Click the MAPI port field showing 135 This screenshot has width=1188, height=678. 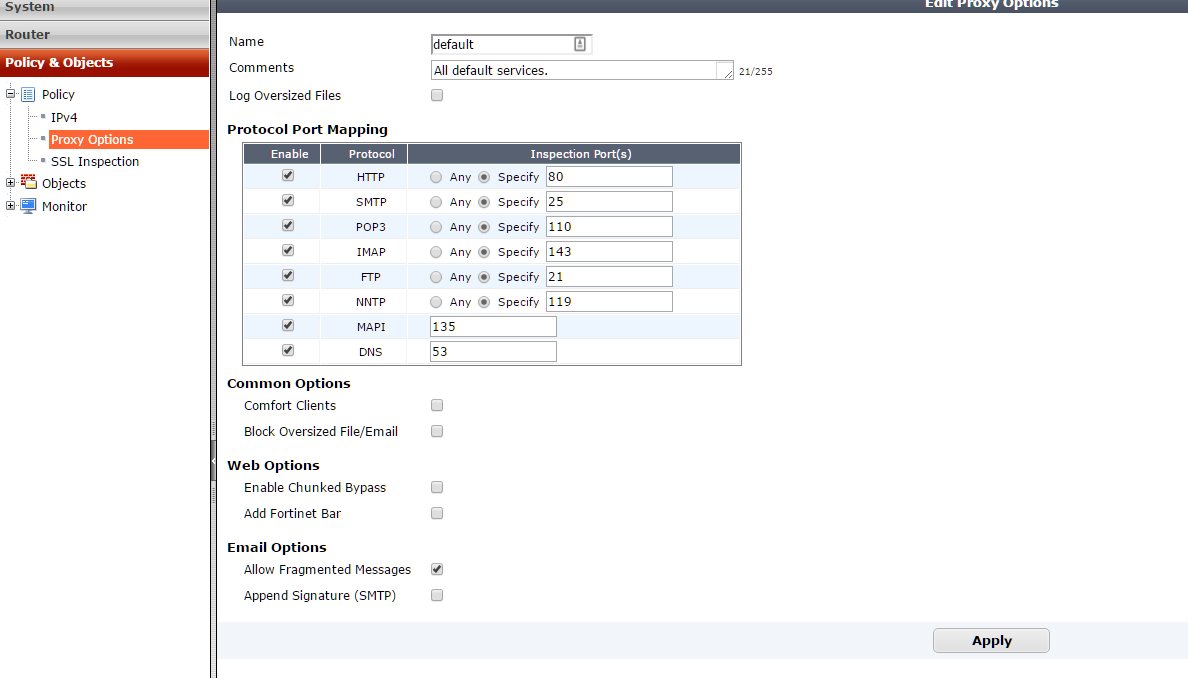[x=493, y=327]
